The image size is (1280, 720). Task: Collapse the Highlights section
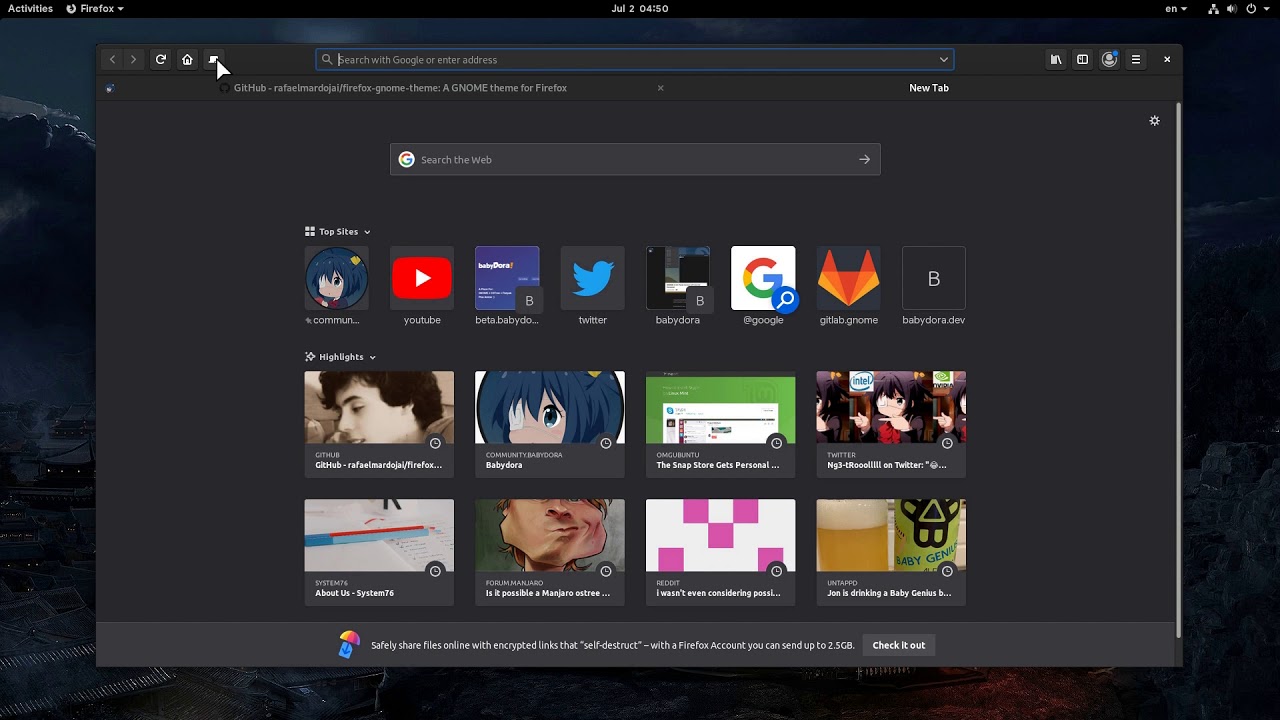tap(341, 357)
